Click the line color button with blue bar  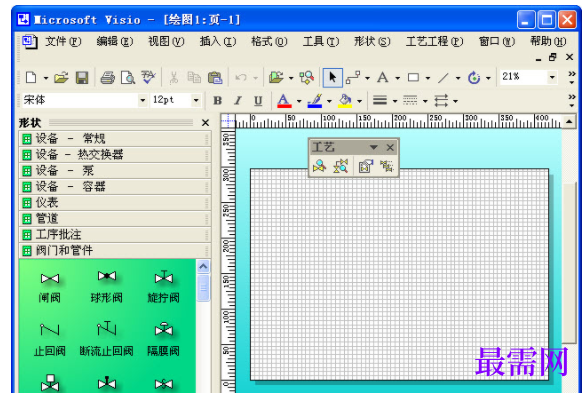pos(314,100)
